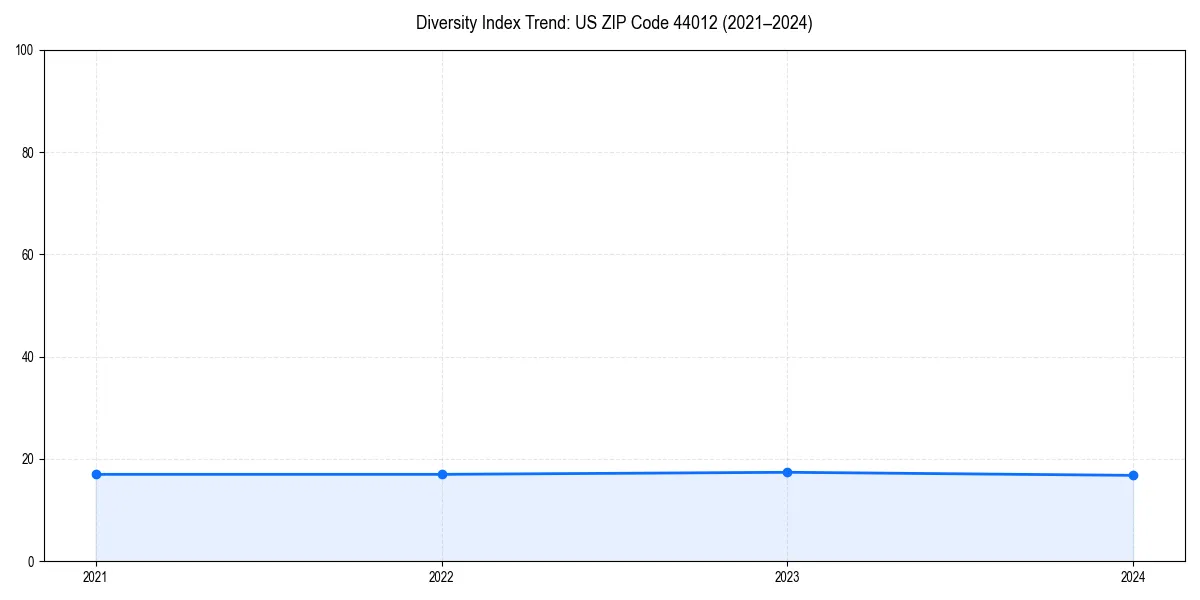
Task: Click the left y-axis line
Action: pyautogui.click(x=44, y=300)
